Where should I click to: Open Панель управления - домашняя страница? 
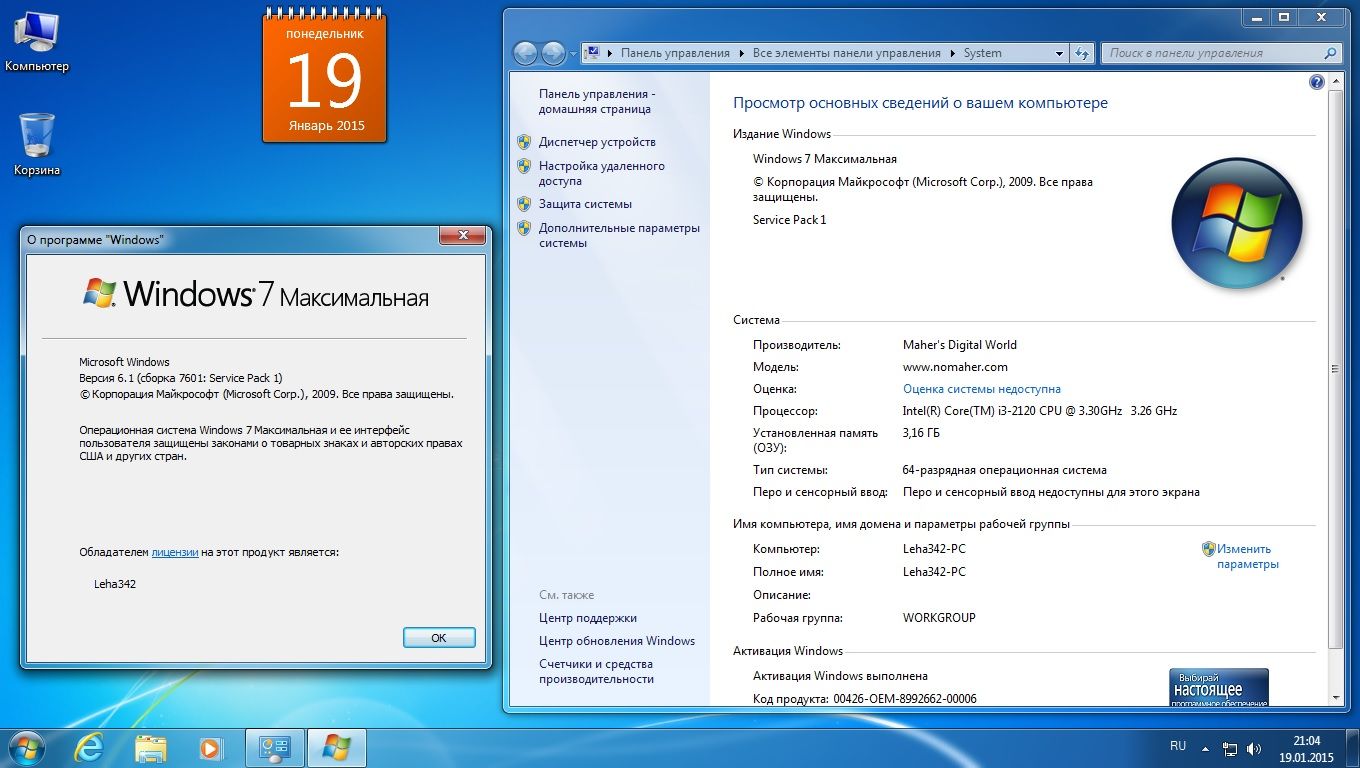(596, 101)
